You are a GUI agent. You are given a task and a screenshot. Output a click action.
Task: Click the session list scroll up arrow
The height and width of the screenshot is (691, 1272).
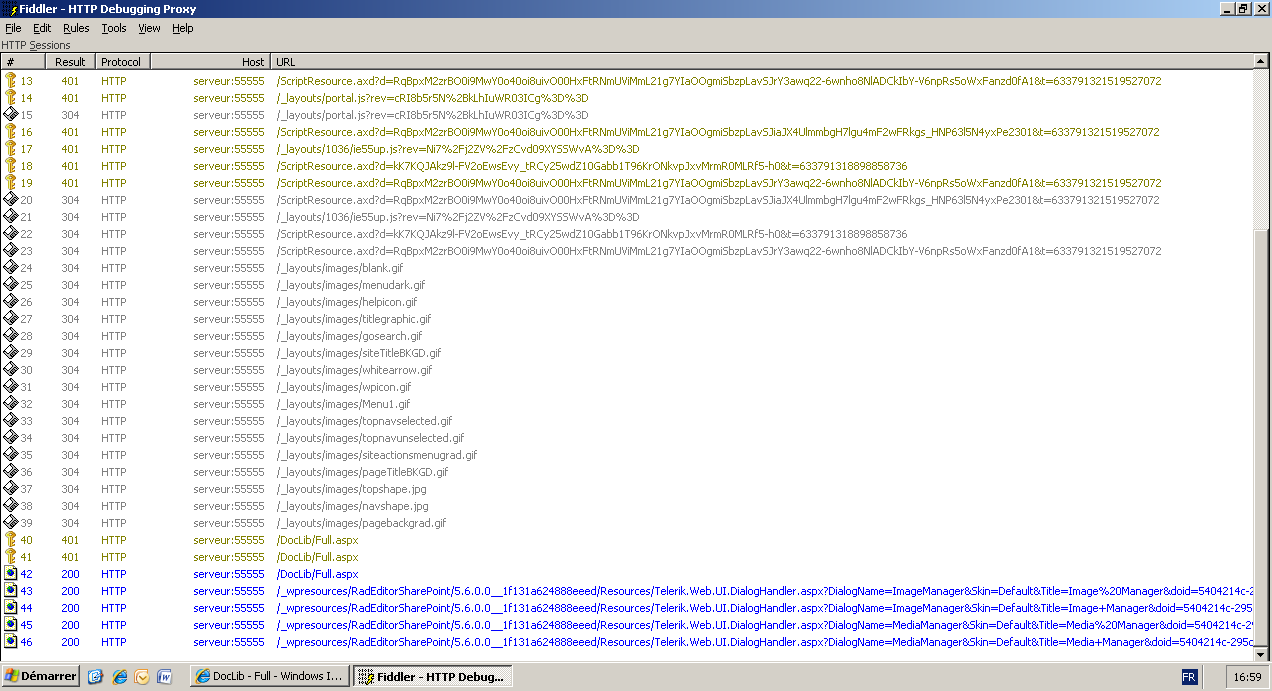pyautogui.click(x=1262, y=63)
